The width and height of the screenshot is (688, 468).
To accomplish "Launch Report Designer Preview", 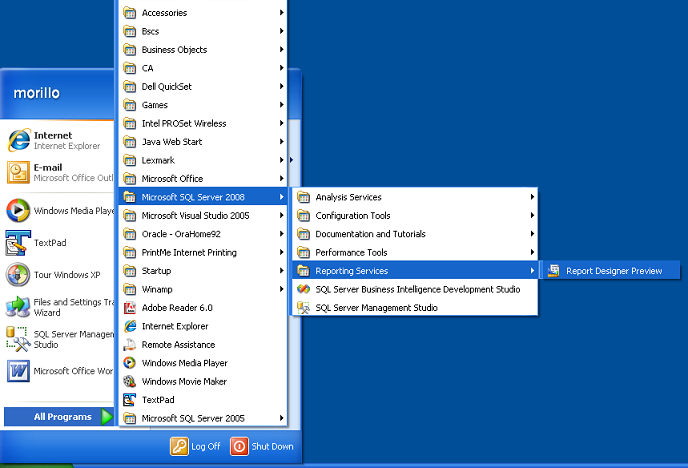I will pos(611,271).
